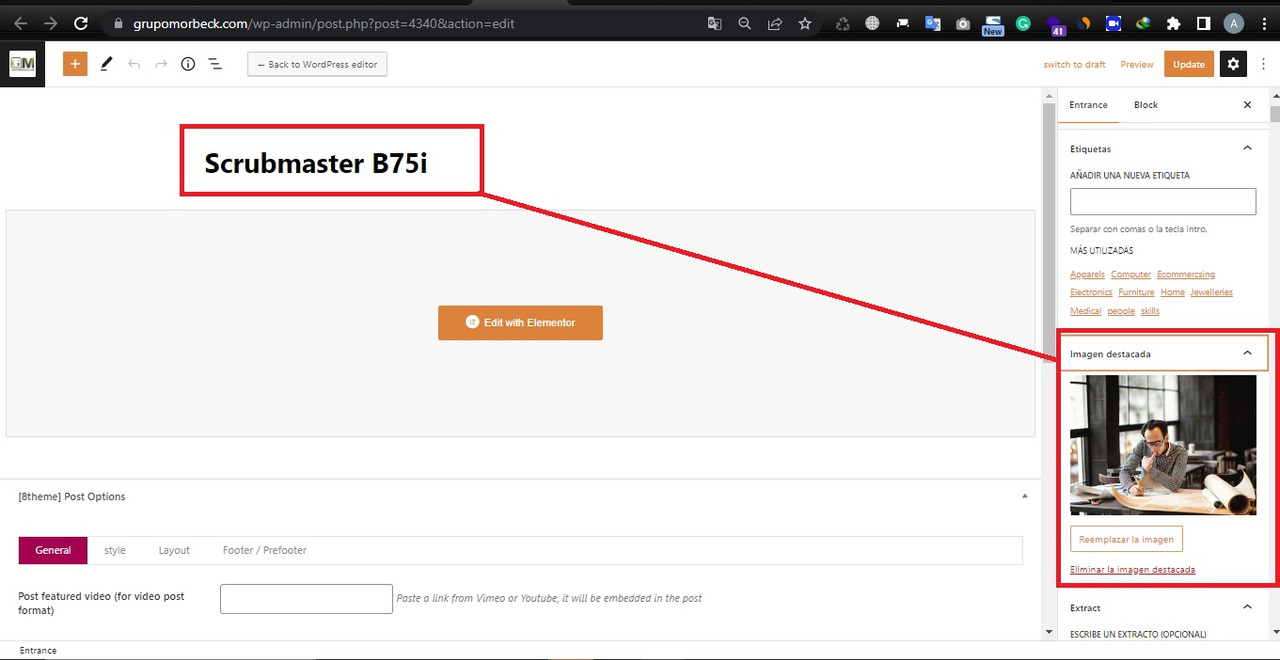The image size is (1280, 660).
Task: Toggle the browser side panel icon
Action: tap(1204, 23)
